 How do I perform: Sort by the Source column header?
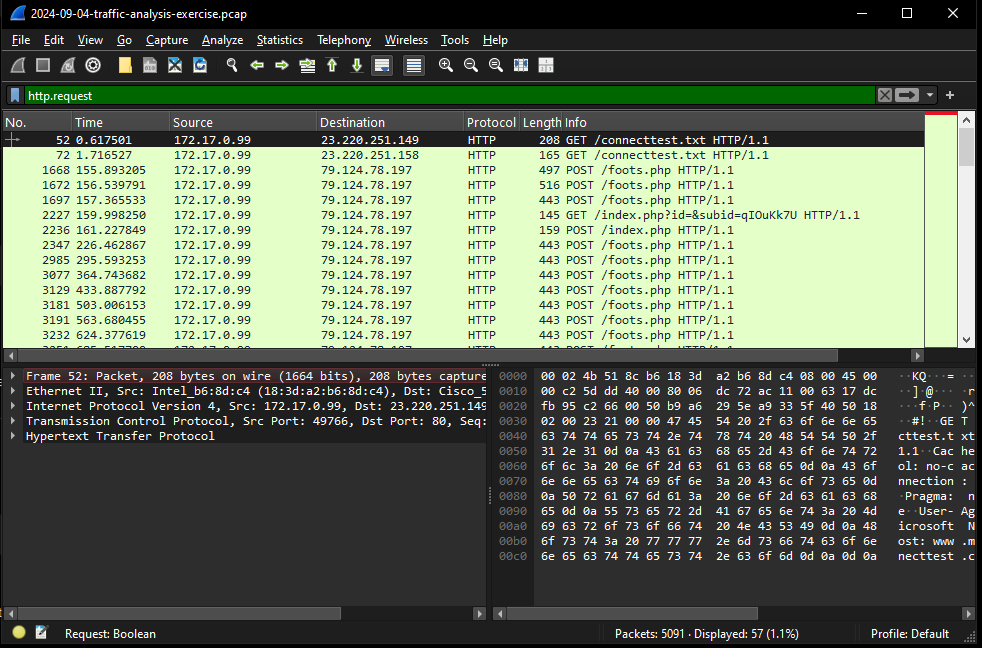point(243,122)
